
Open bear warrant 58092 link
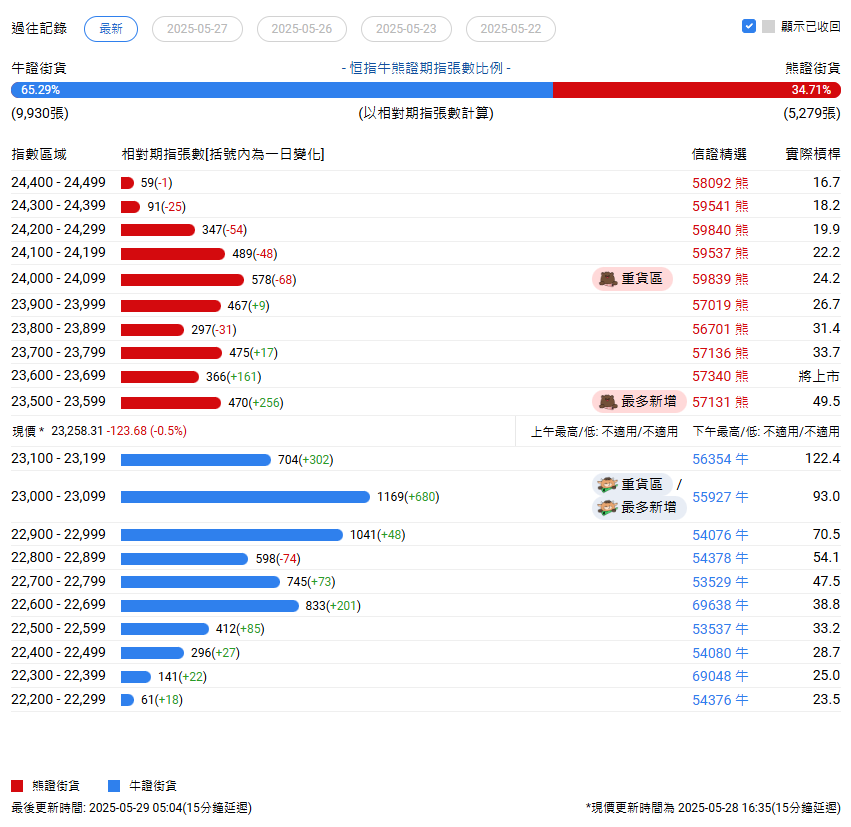(711, 183)
